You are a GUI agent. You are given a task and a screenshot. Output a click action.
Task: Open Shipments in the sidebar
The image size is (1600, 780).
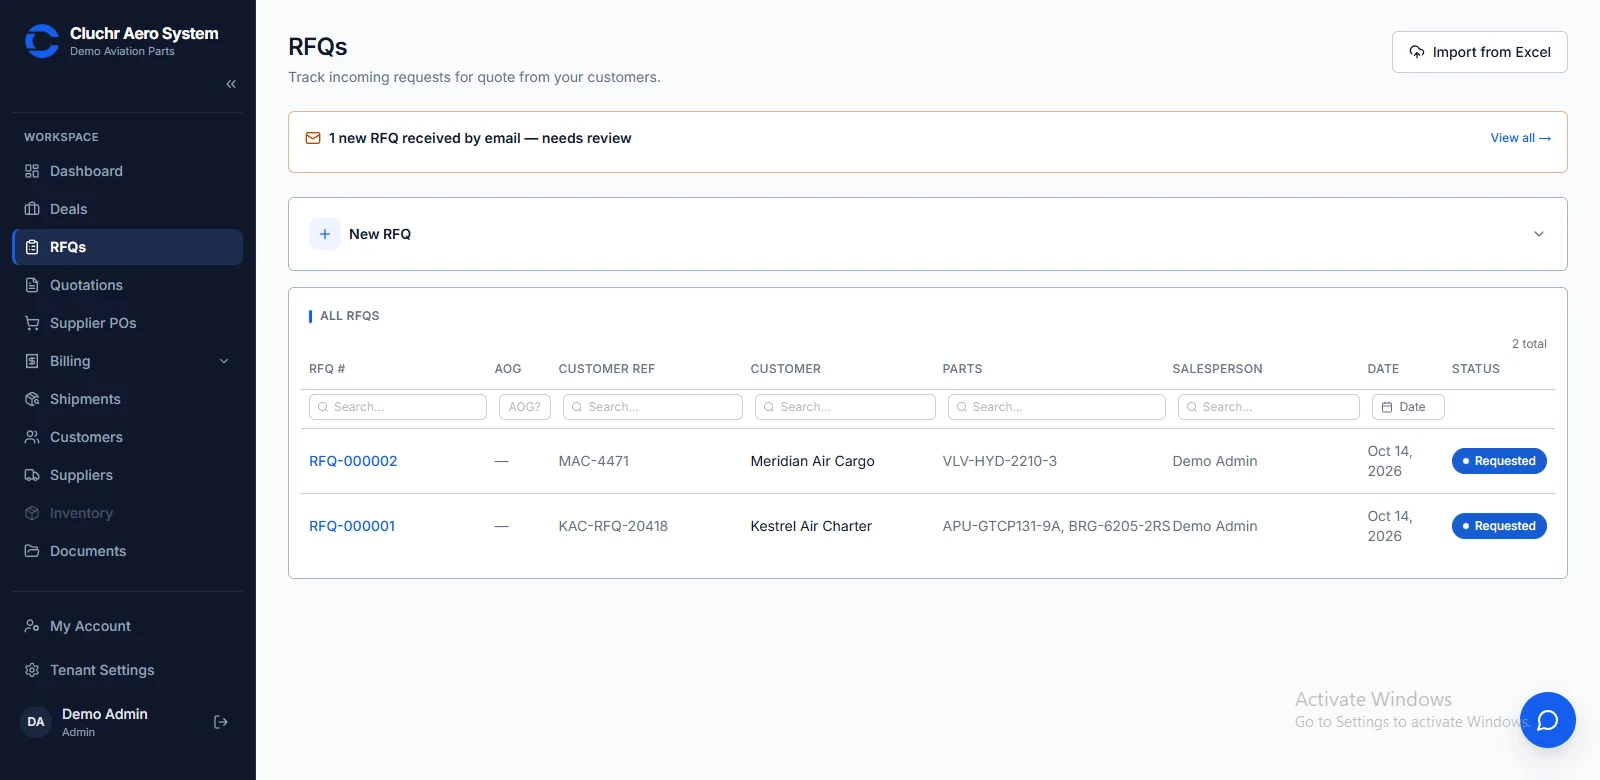coord(127,399)
